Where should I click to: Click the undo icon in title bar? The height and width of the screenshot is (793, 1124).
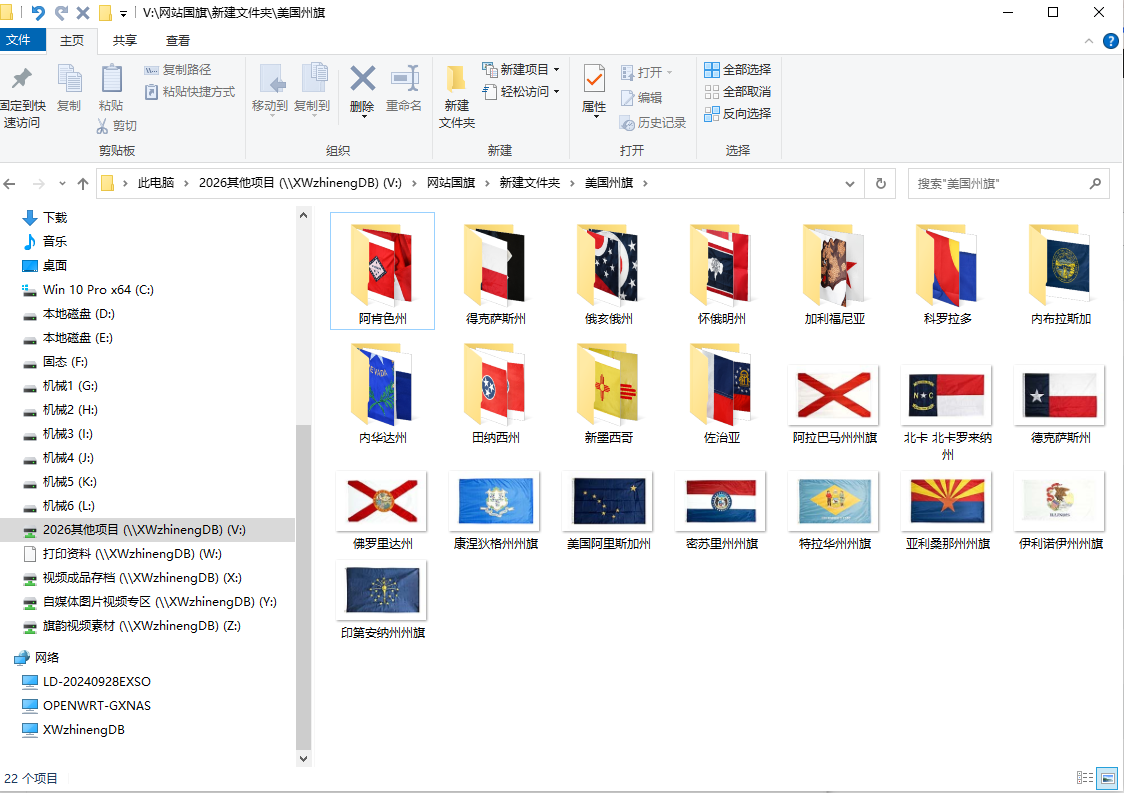tap(38, 12)
